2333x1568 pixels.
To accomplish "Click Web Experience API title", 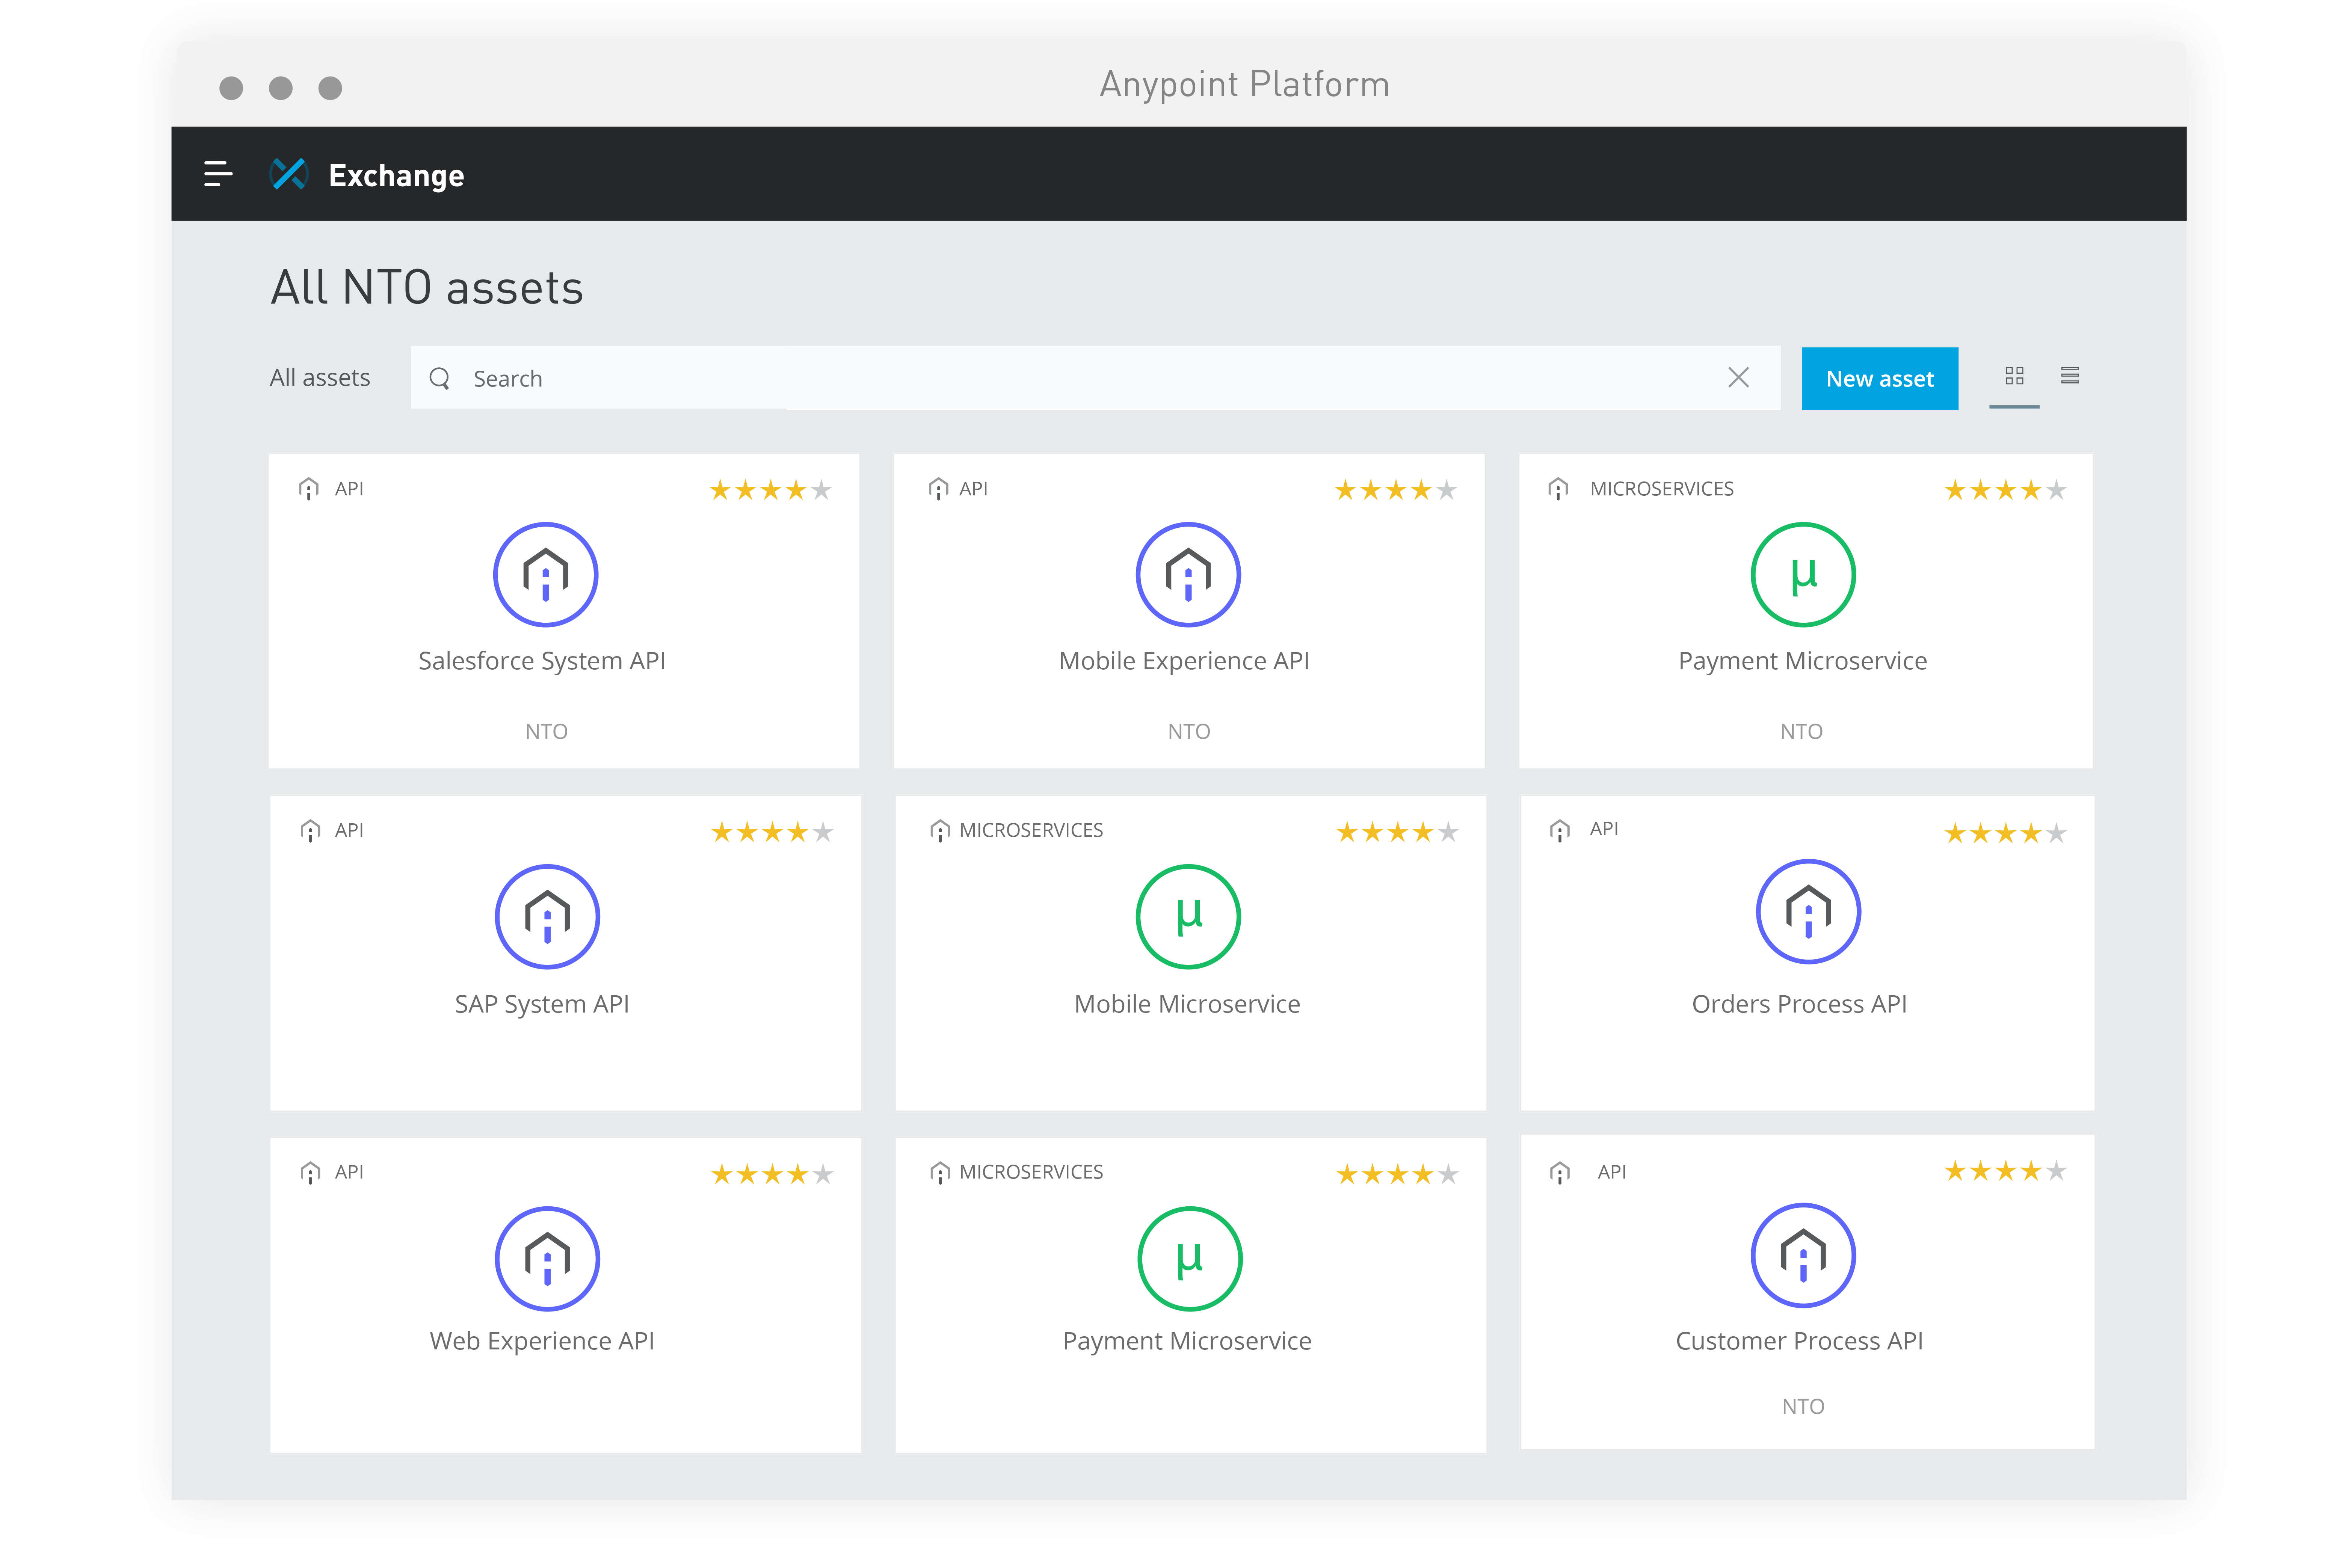I will pos(542,1341).
